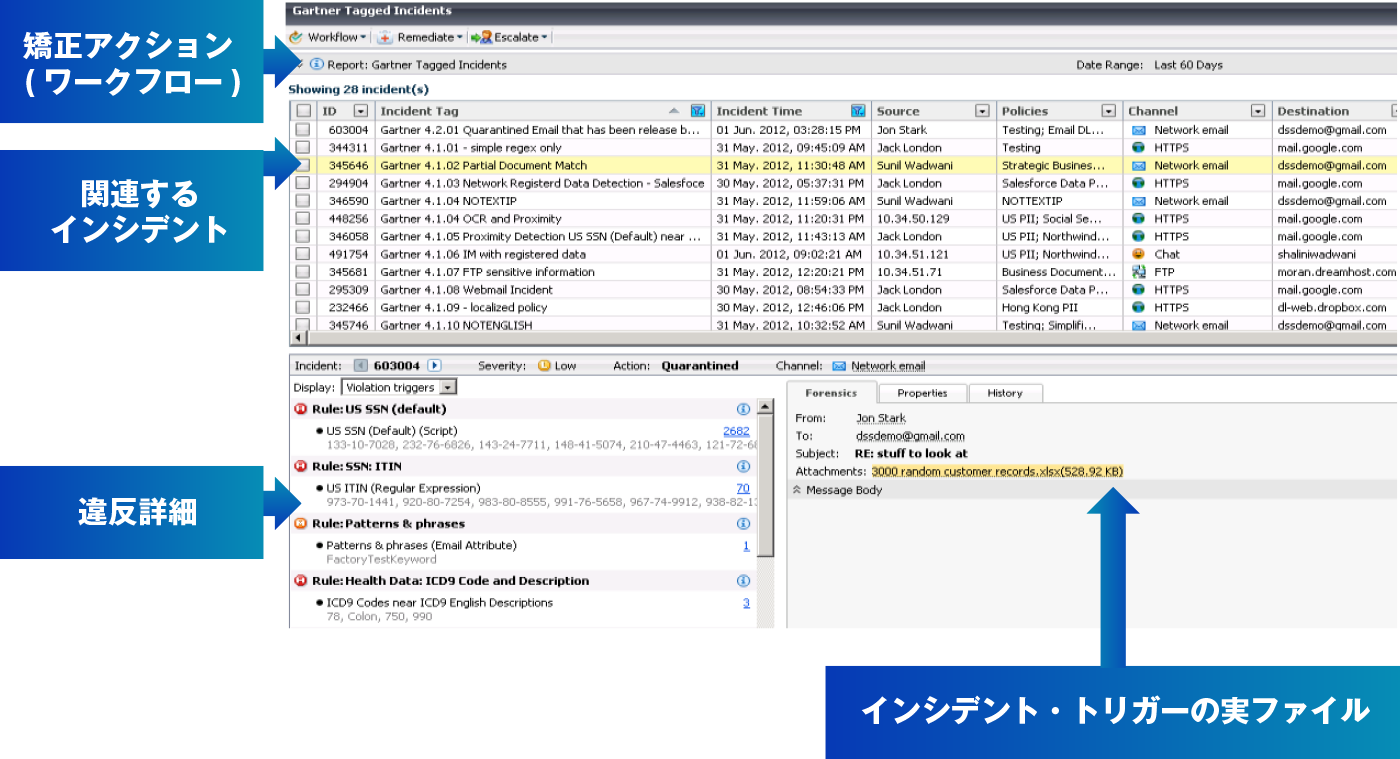The width and height of the screenshot is (1400, 759).
Task: Open the Display Violation triggers dropdown
Action: [x=399, y=387]
